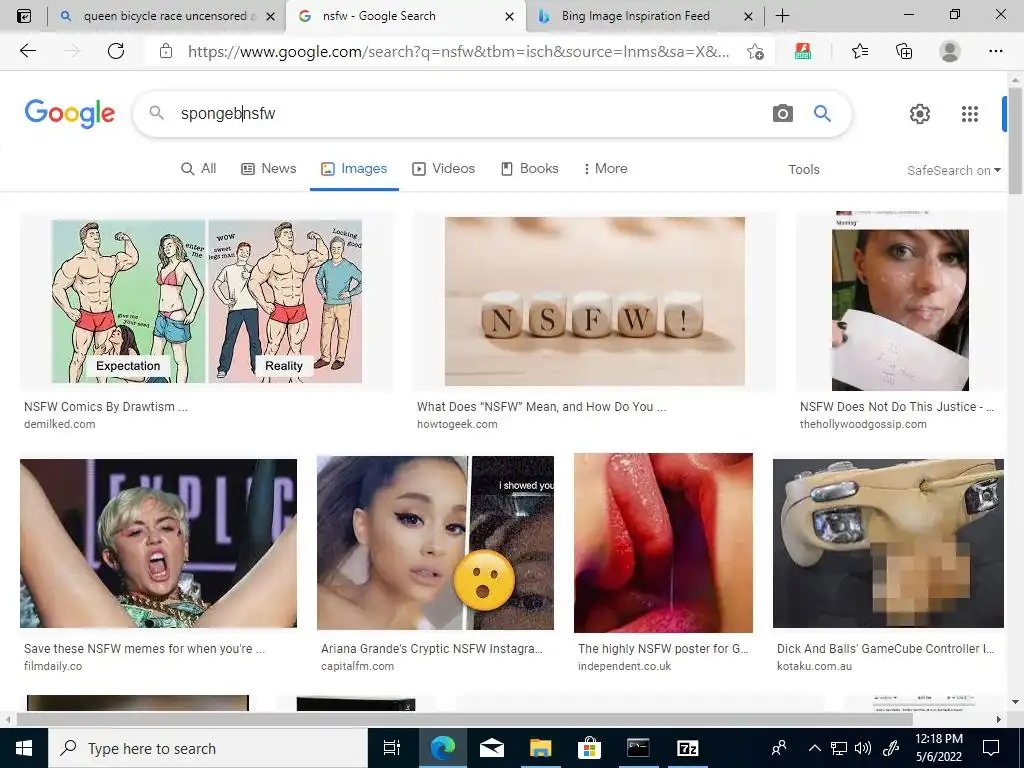Open the filmdaily.co result caption
The image size is (1024, 768).
[144, 657]
